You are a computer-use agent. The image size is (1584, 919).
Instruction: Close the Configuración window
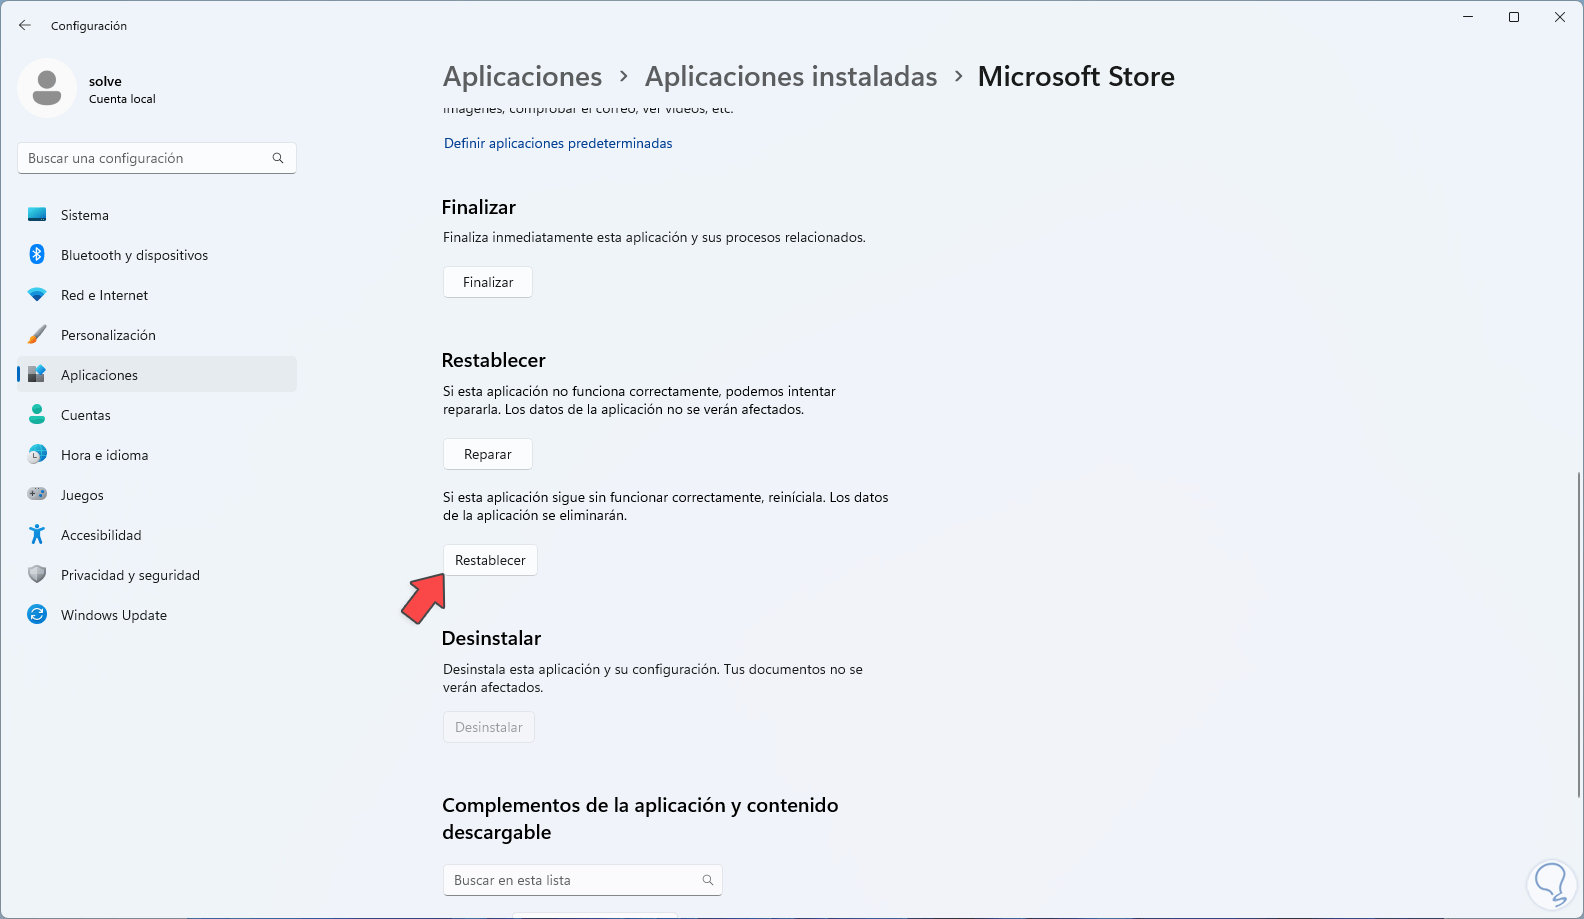(1560, 17)
